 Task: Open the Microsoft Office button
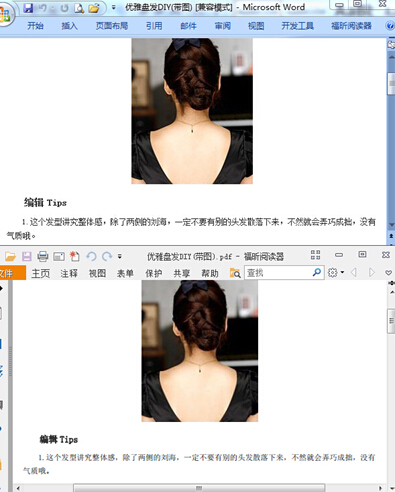point(6,14)
